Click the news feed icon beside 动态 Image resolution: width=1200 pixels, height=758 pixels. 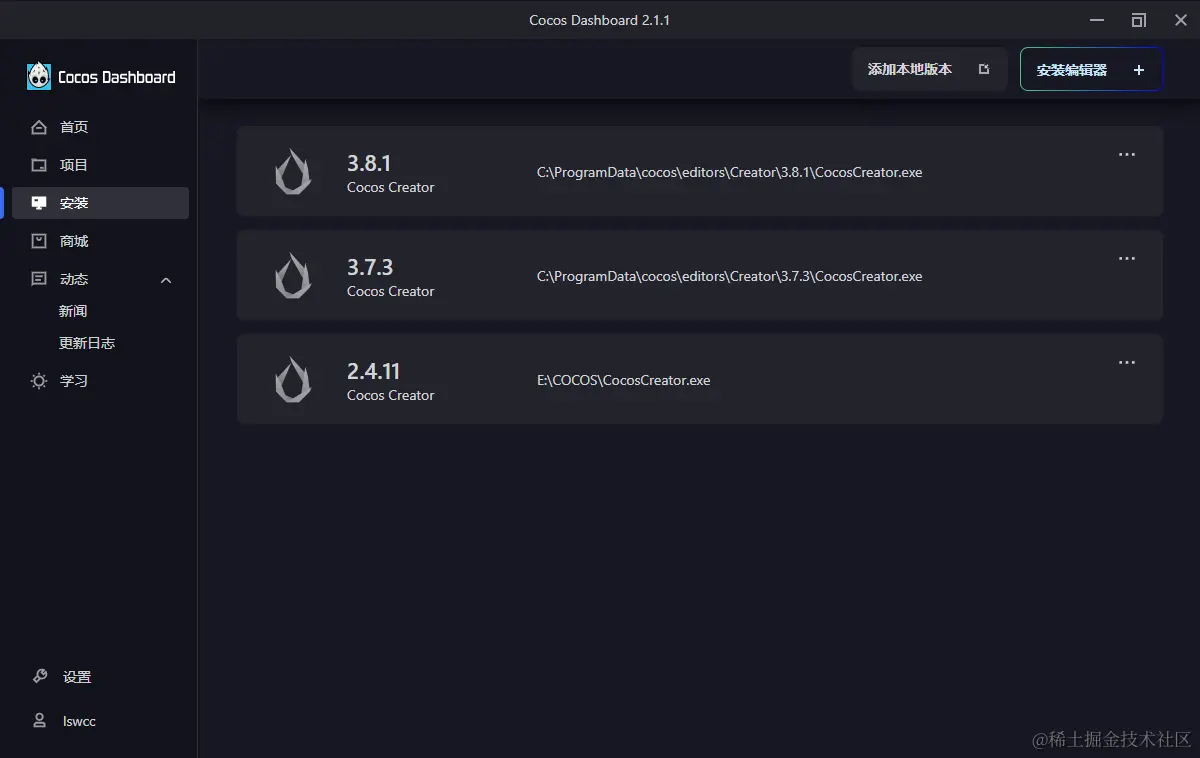39,279
